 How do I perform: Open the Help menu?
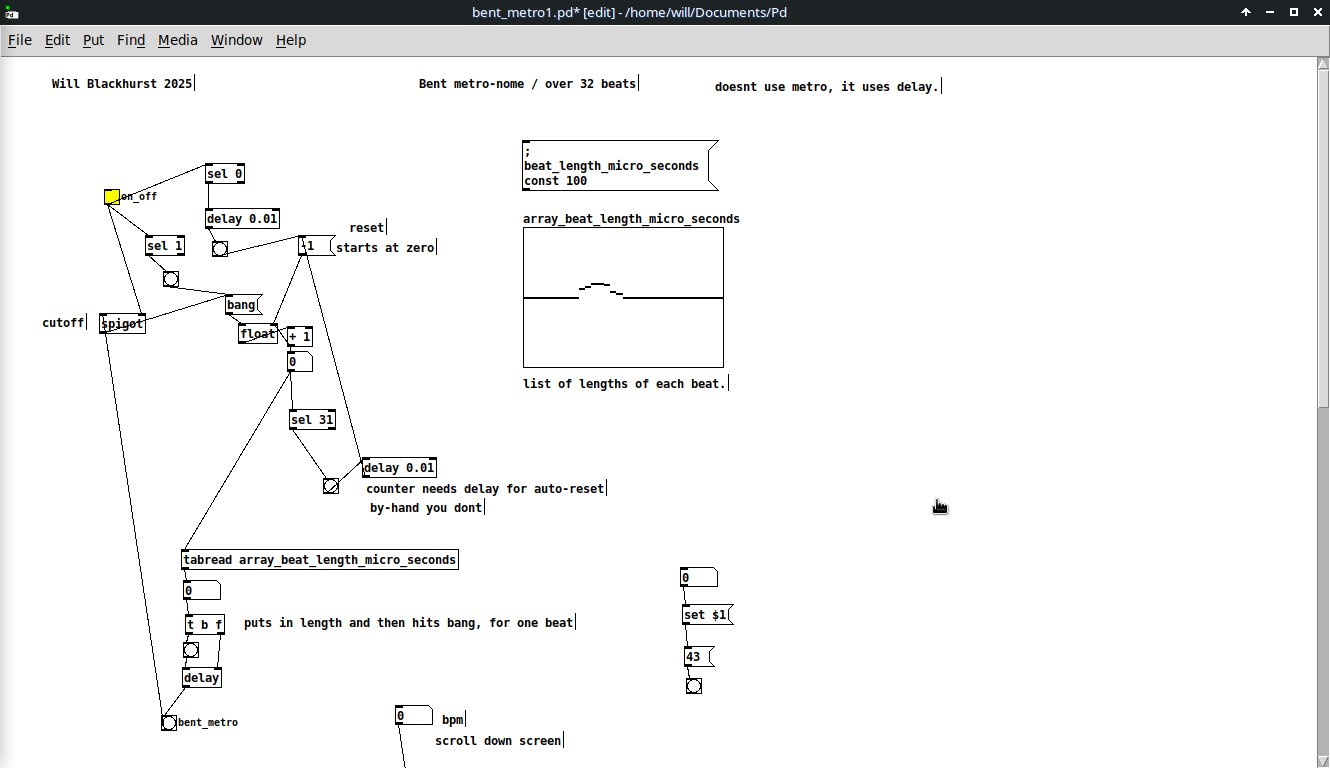click(x=291, y=40)
